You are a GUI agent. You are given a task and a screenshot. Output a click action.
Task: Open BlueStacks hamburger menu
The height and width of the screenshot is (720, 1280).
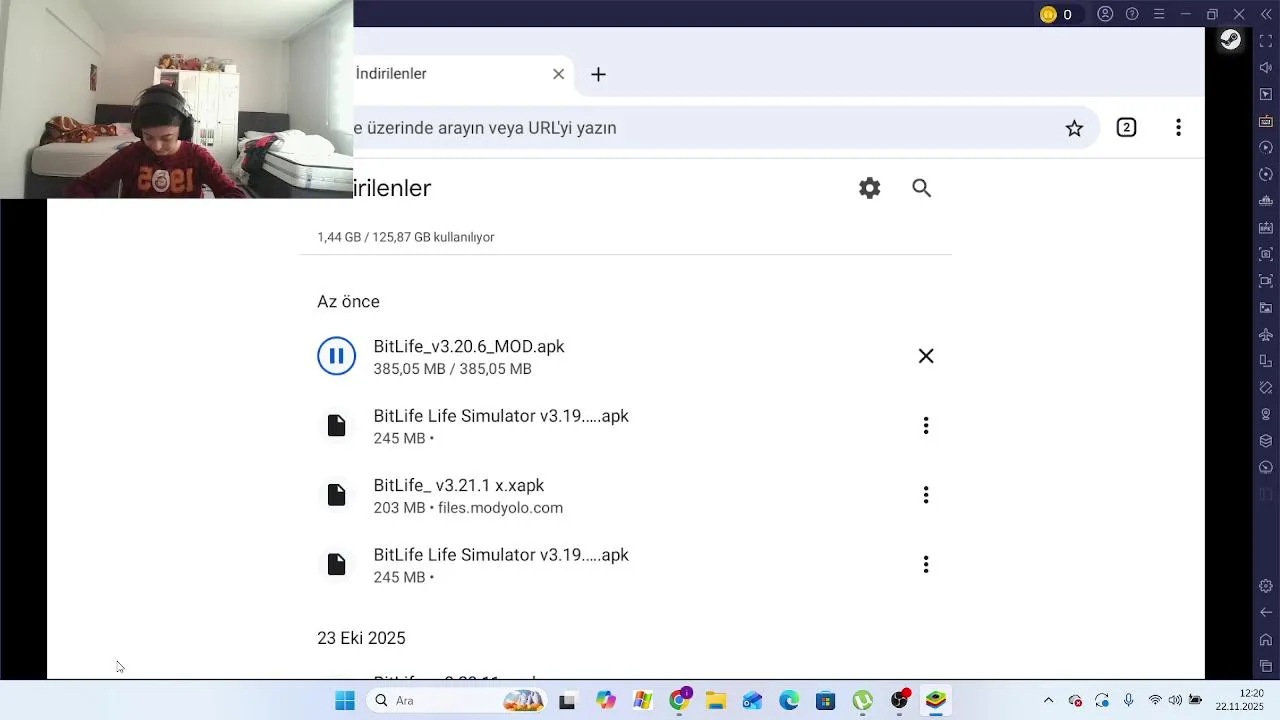click(1159, 14)
